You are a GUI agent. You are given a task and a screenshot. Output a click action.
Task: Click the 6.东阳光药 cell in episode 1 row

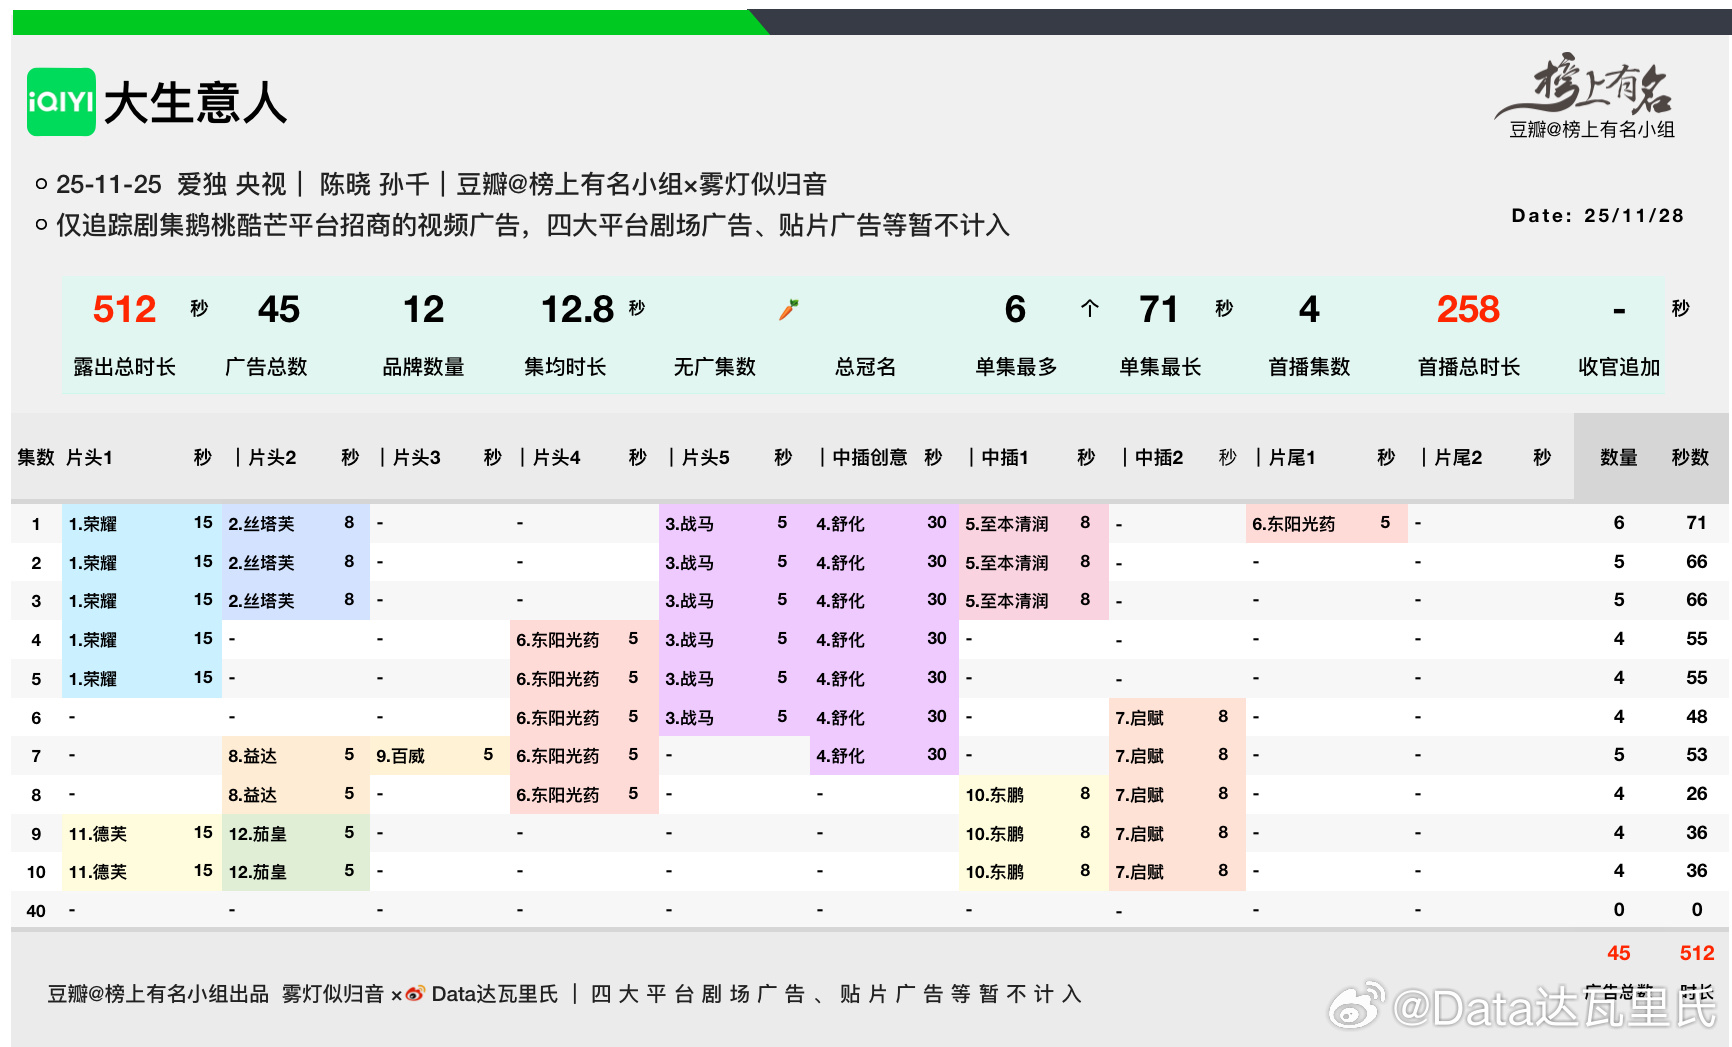coord(1327,523)
